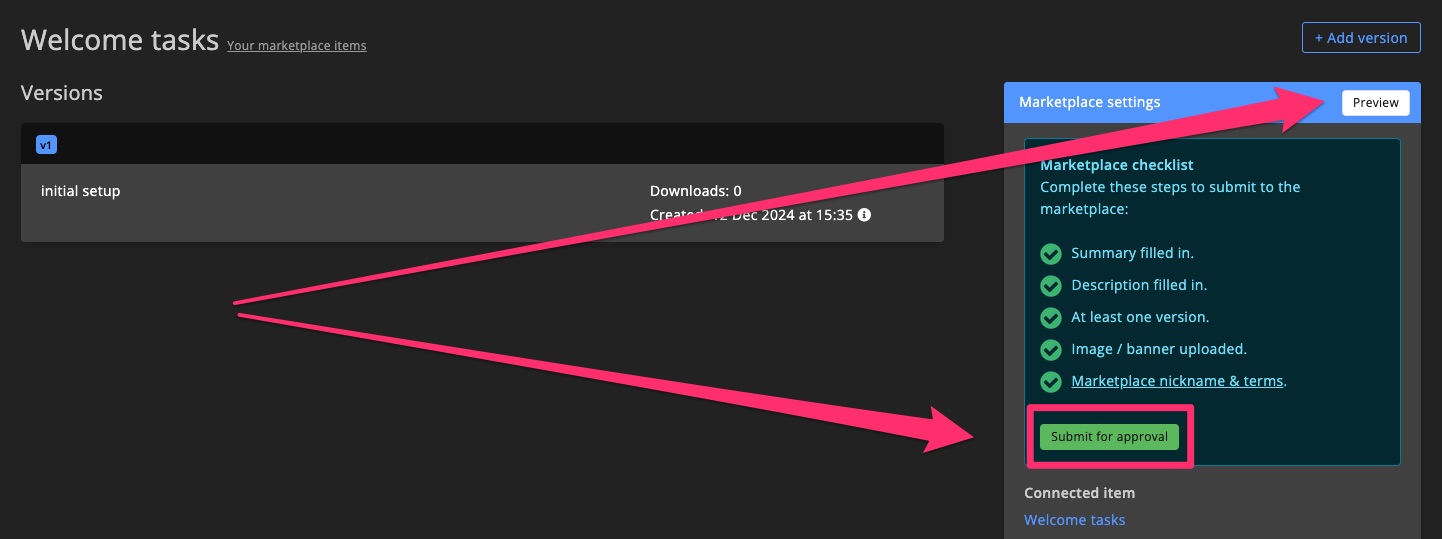Open the marketplace Preview button
This screenshot has width=1442, height=539.
(1376, 102)
